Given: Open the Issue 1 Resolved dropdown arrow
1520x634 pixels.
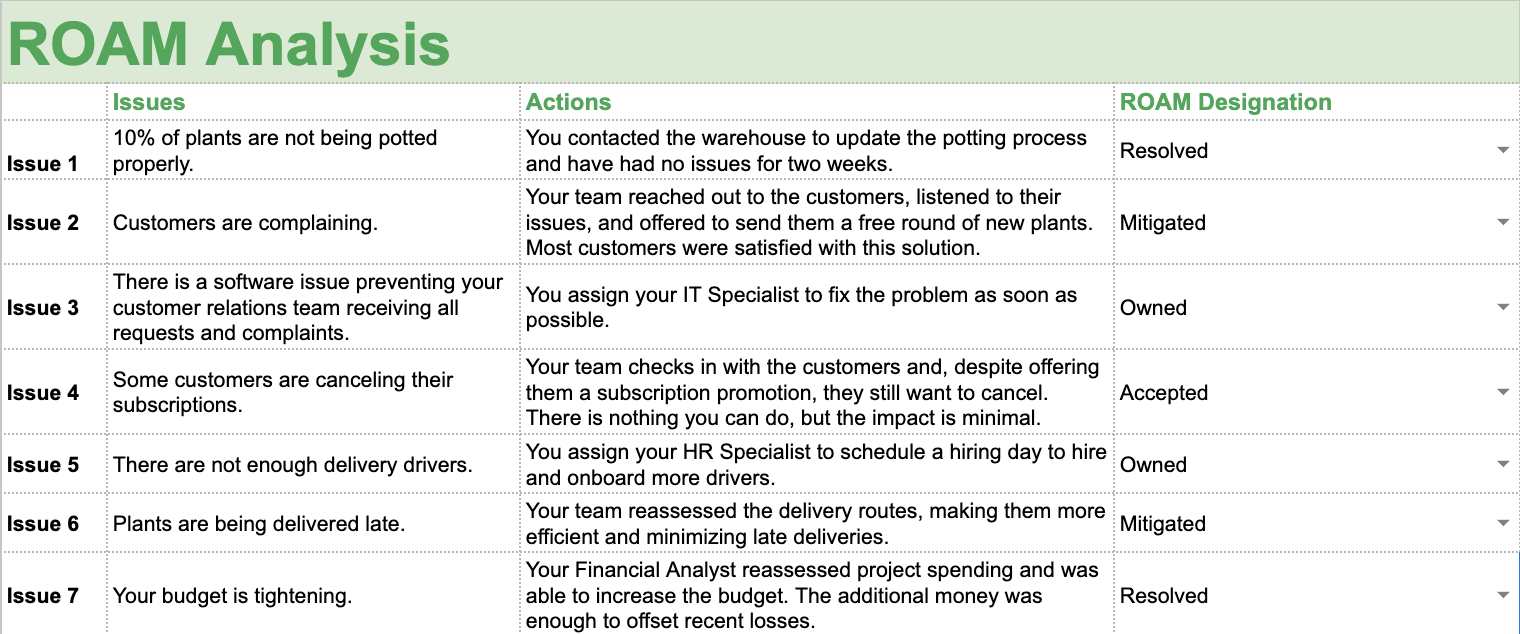Looking at the screenshot, I should (1502, 150).
